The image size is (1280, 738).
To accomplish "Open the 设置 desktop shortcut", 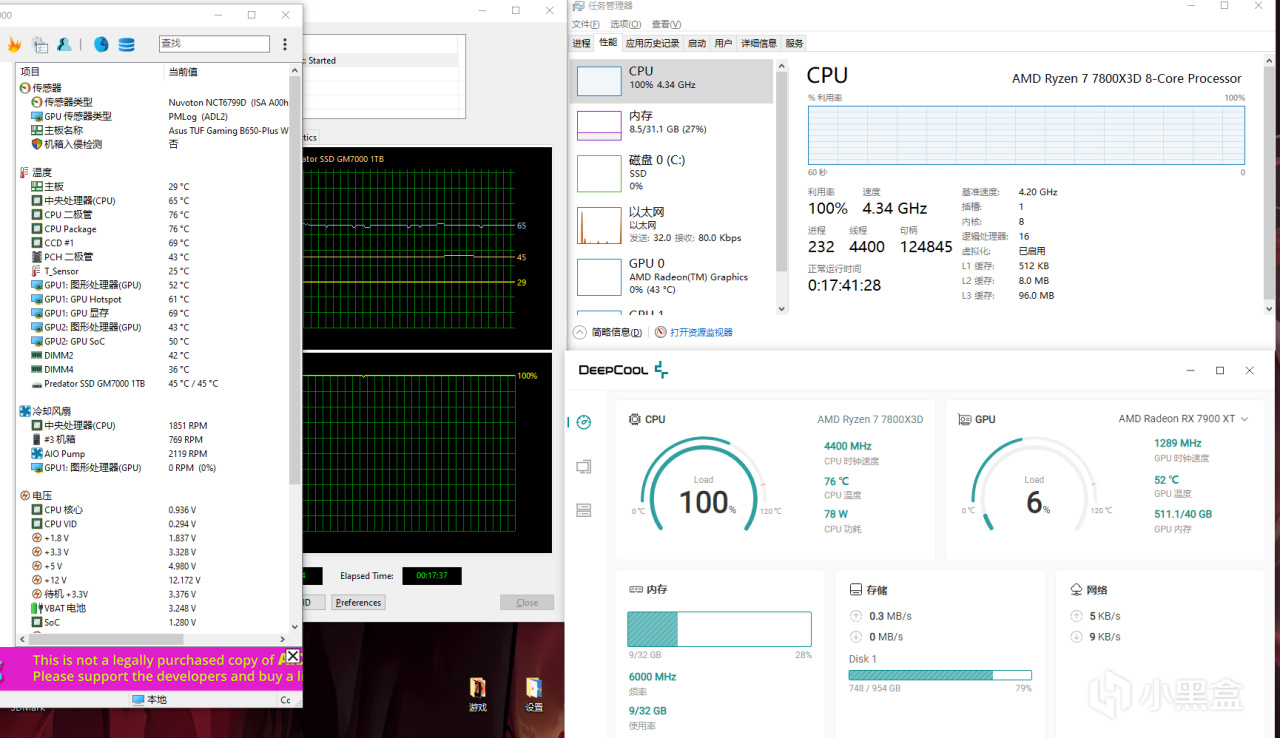I will tap(534, 693).
